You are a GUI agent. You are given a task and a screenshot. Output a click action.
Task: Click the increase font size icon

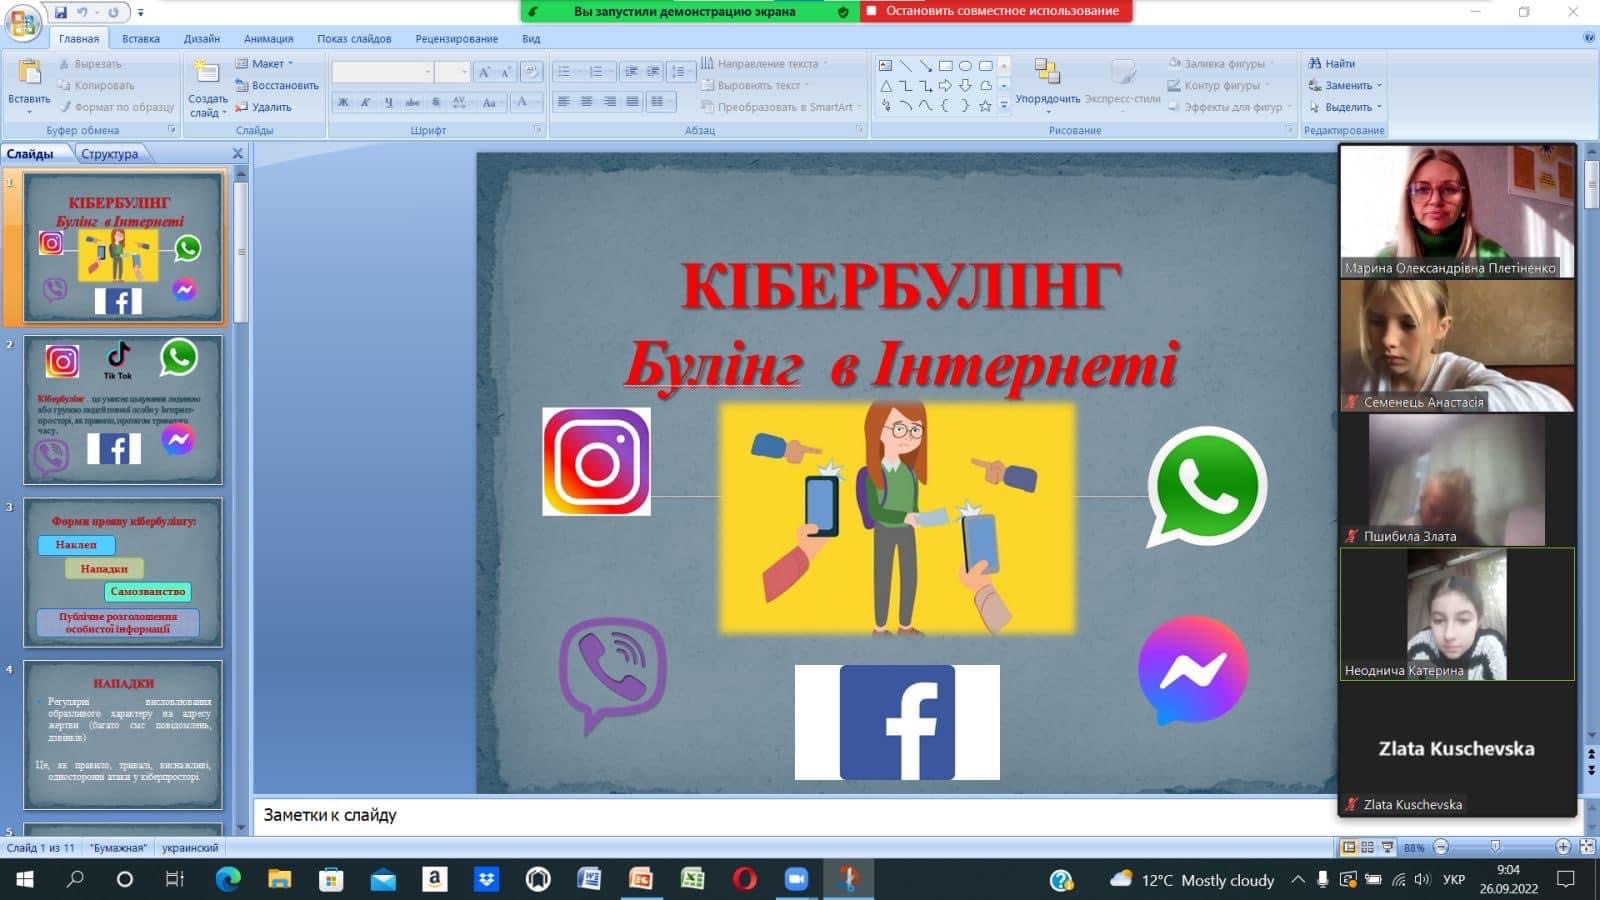pyautogui.click(x=484, y=72)
